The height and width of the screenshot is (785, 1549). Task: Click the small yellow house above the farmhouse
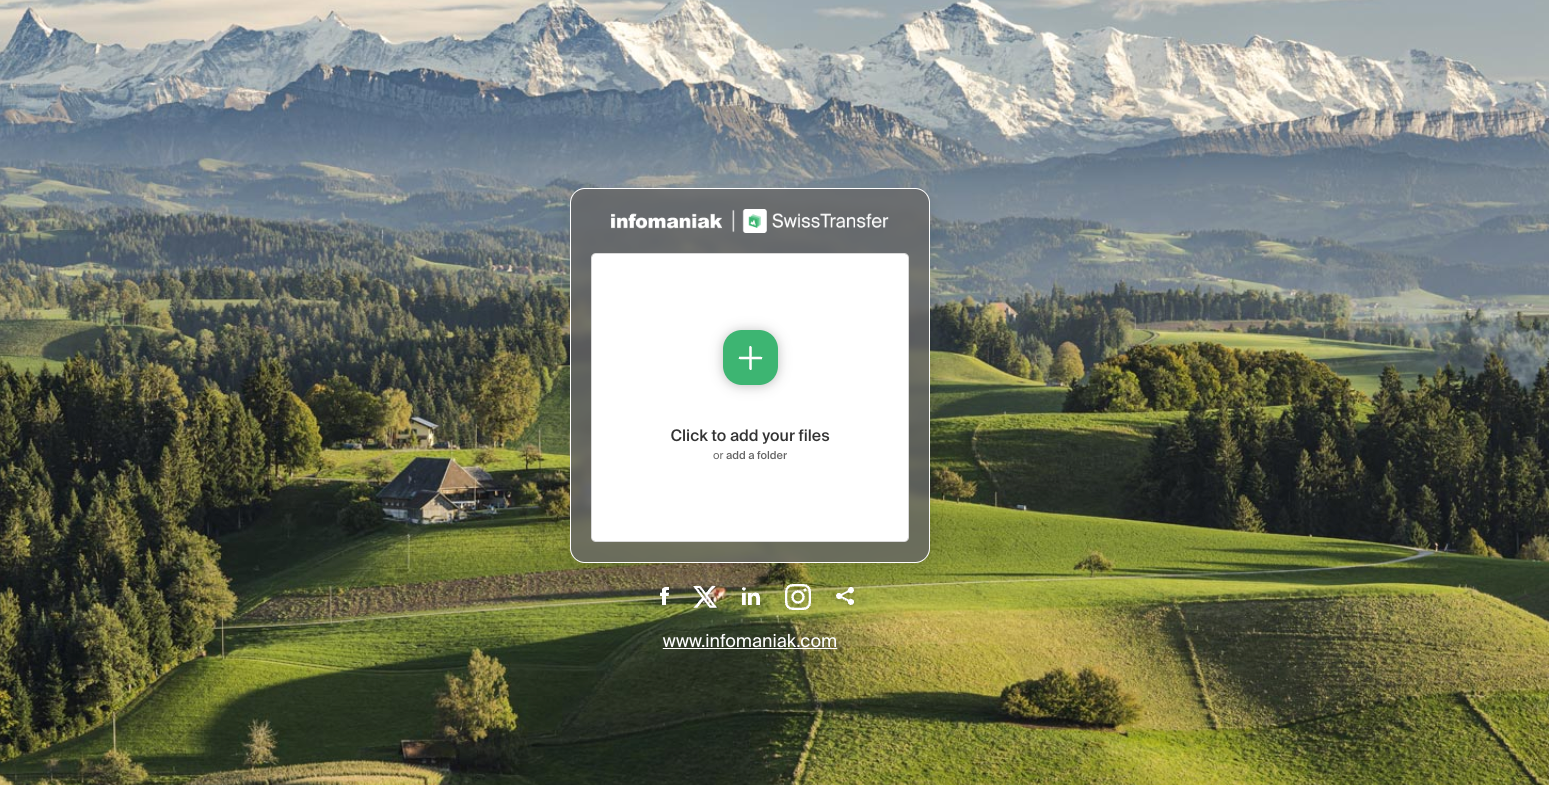(x=421, y=431)
